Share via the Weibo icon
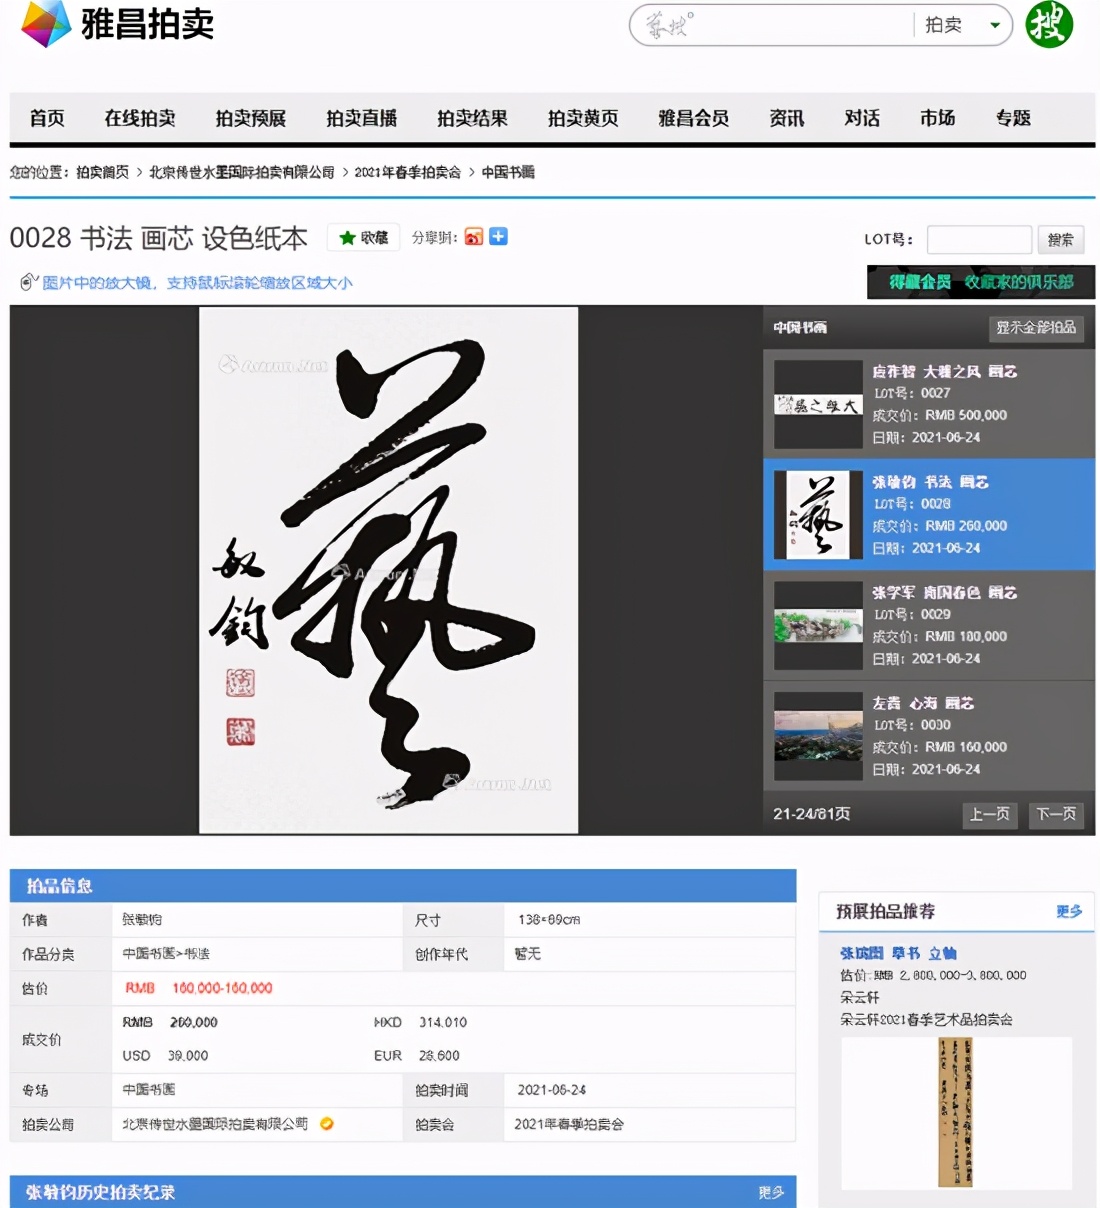Screen dimensions: 1100x1208 [x=474, y=237]
